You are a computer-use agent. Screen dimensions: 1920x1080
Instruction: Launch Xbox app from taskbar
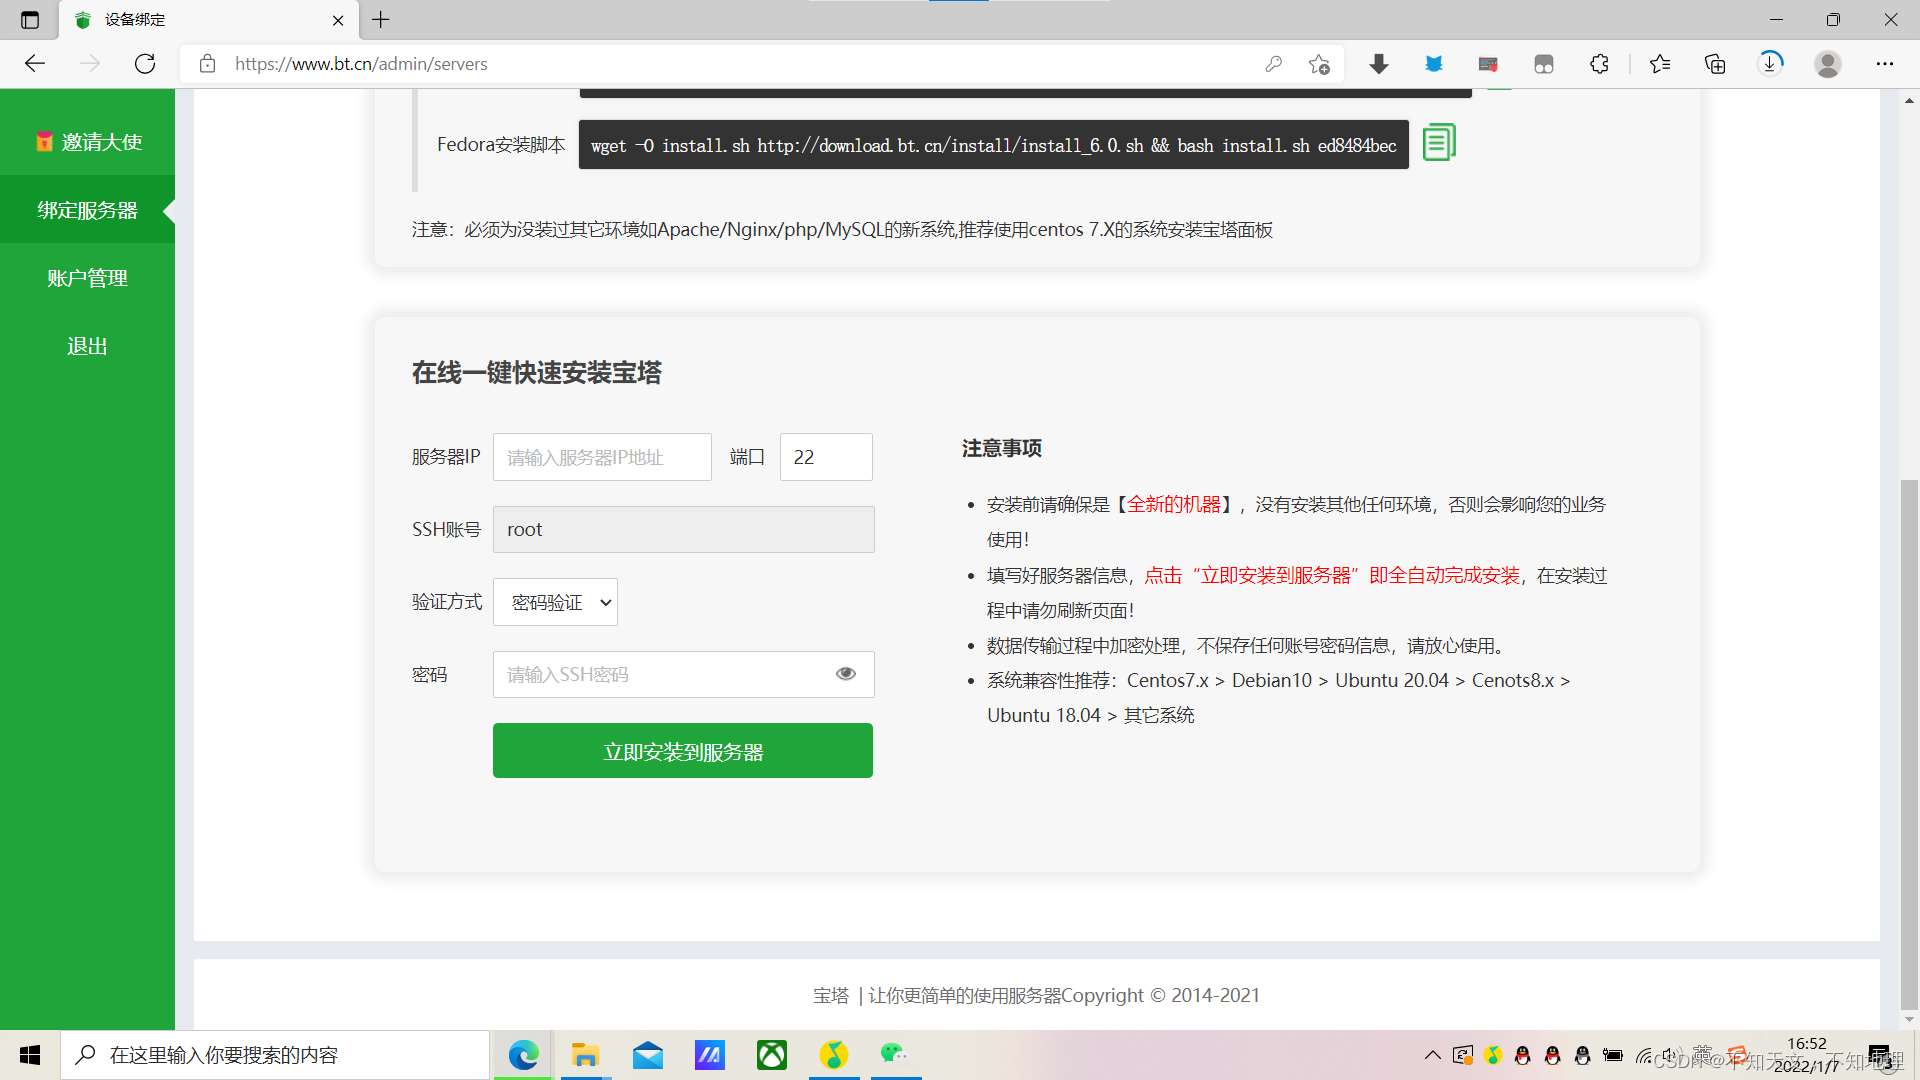[x=771, y=1055]
